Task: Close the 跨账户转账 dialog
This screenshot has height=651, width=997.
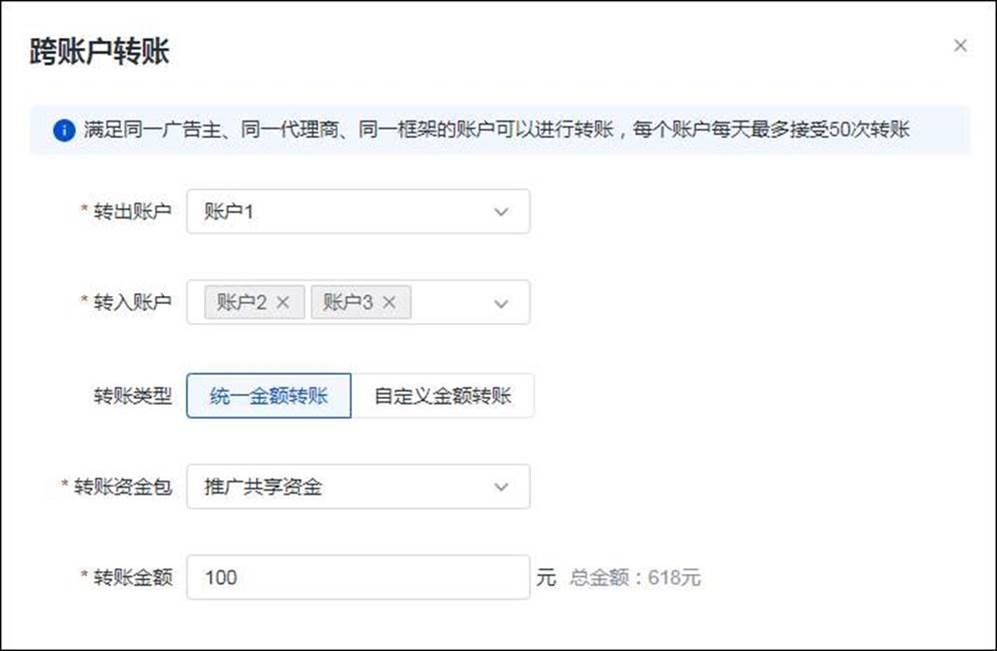Action: (960, 46)
